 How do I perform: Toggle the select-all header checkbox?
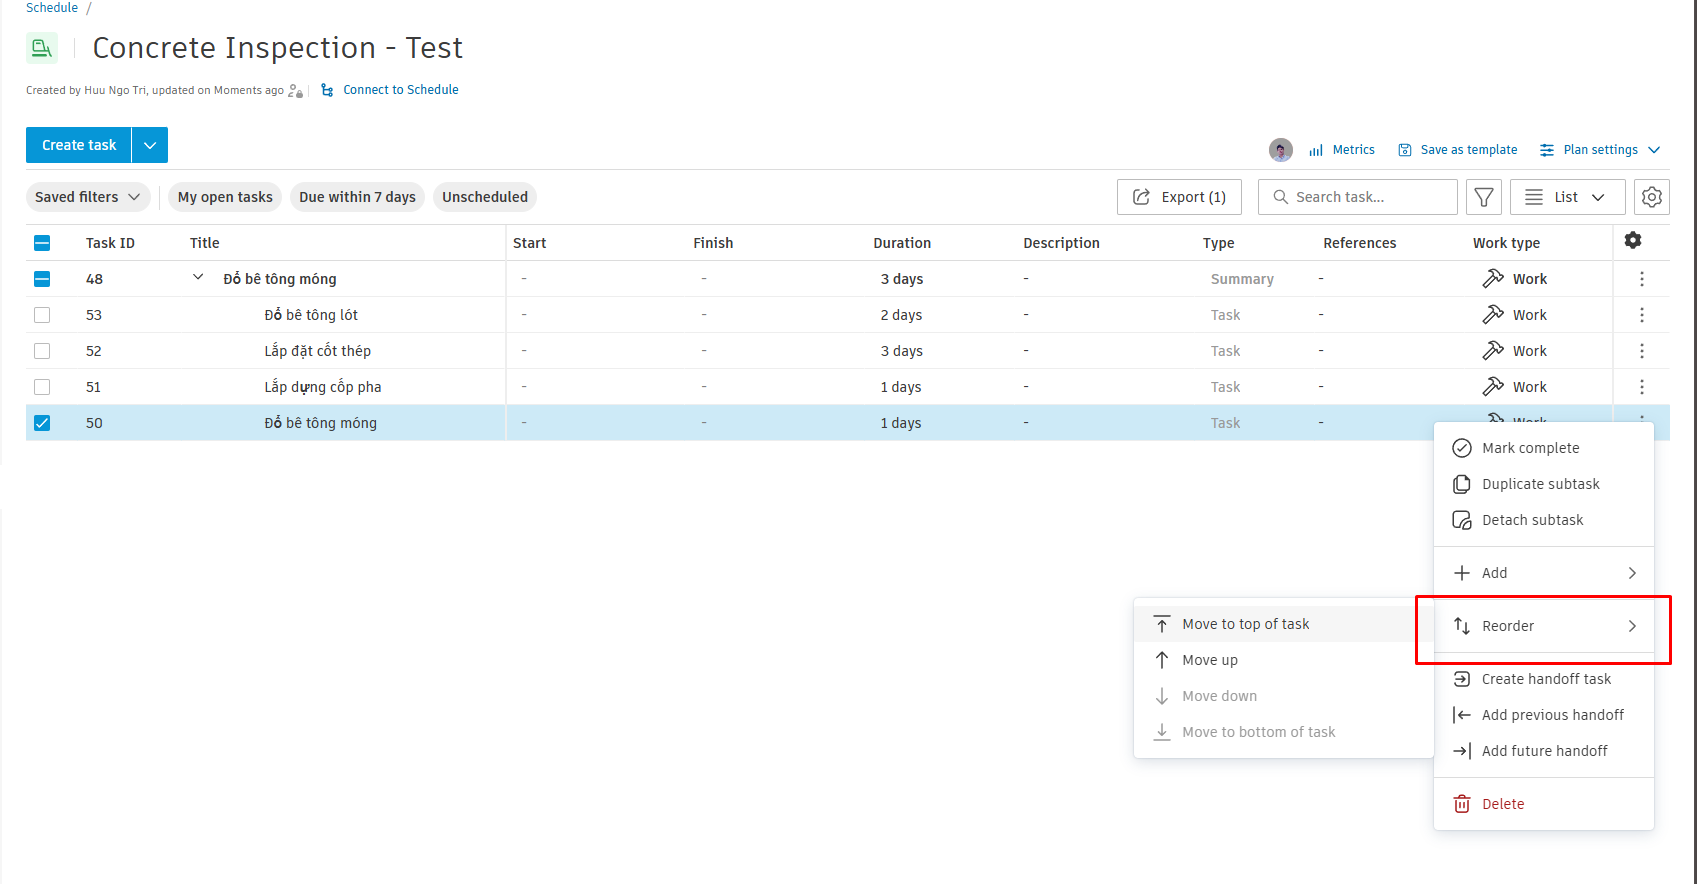pyautogui.click(x=42, y=243)
